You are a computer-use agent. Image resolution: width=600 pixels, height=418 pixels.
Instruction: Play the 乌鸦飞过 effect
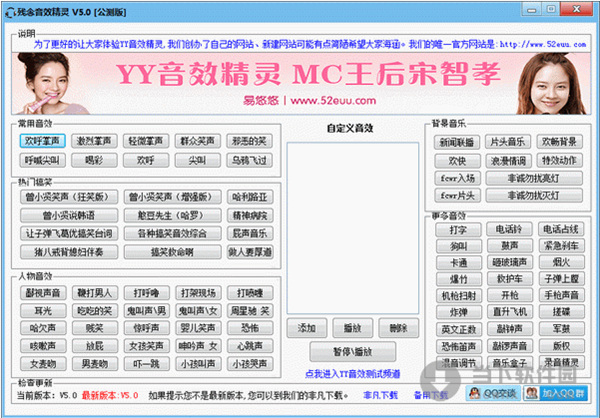[249, 160]
